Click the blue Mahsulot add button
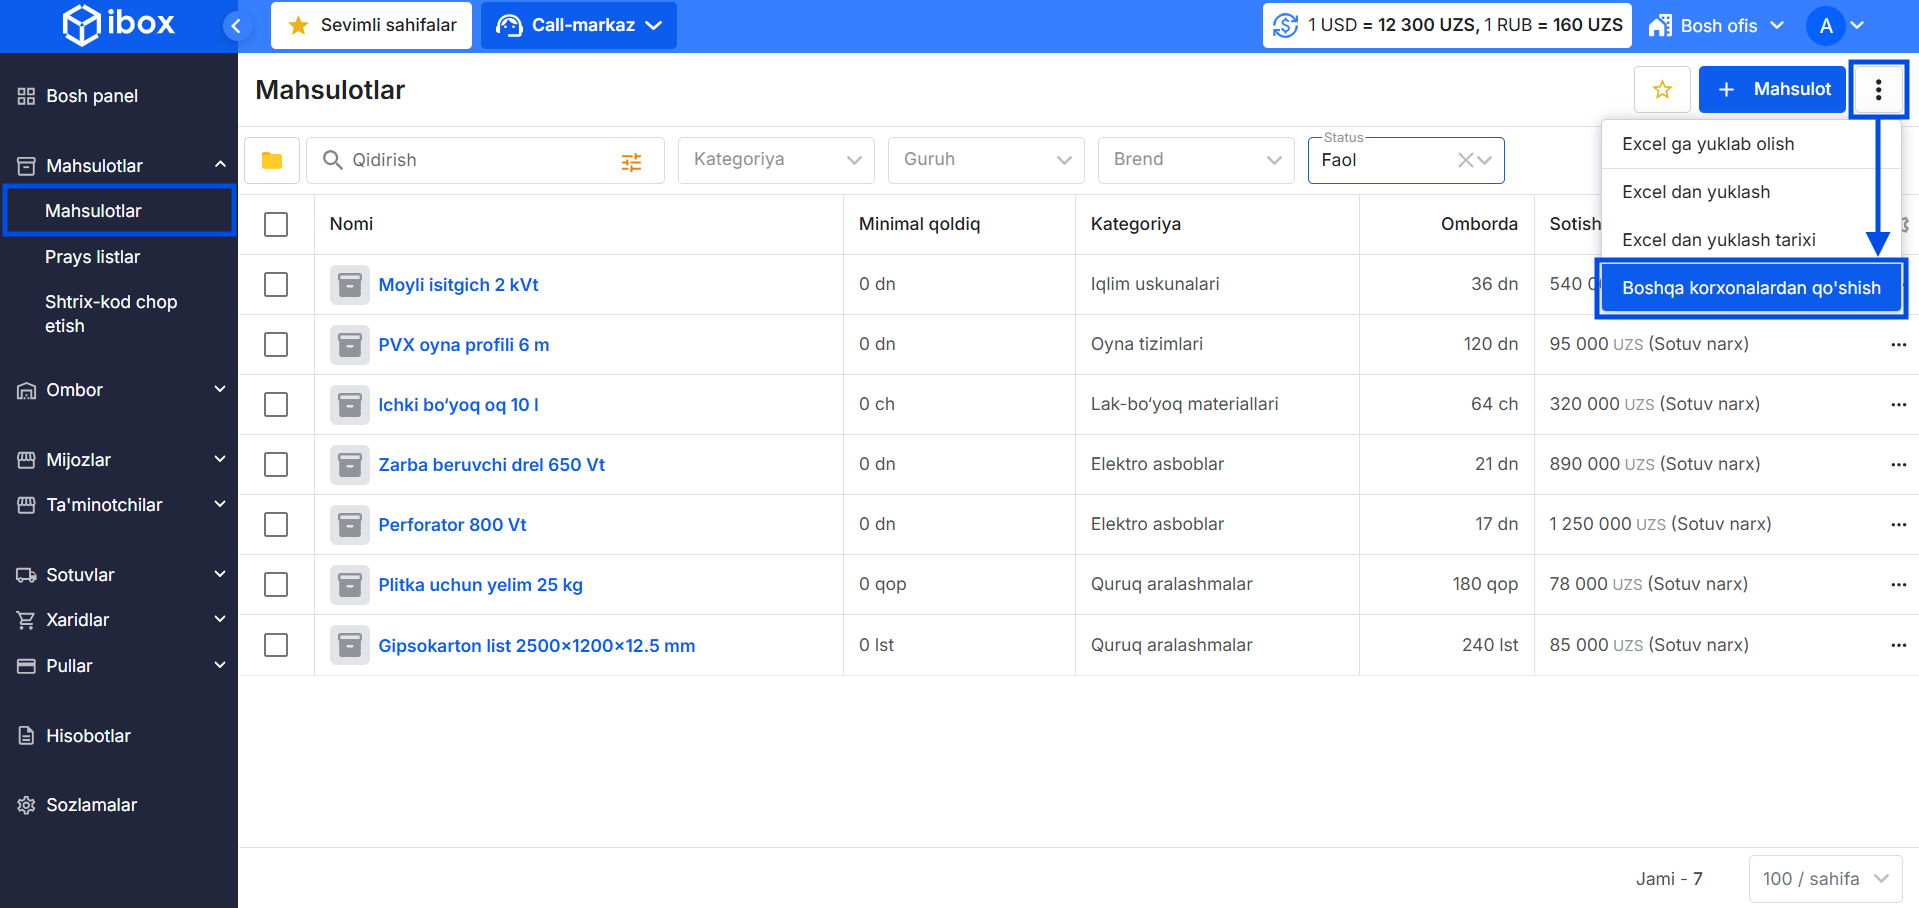 (1772, 90)
